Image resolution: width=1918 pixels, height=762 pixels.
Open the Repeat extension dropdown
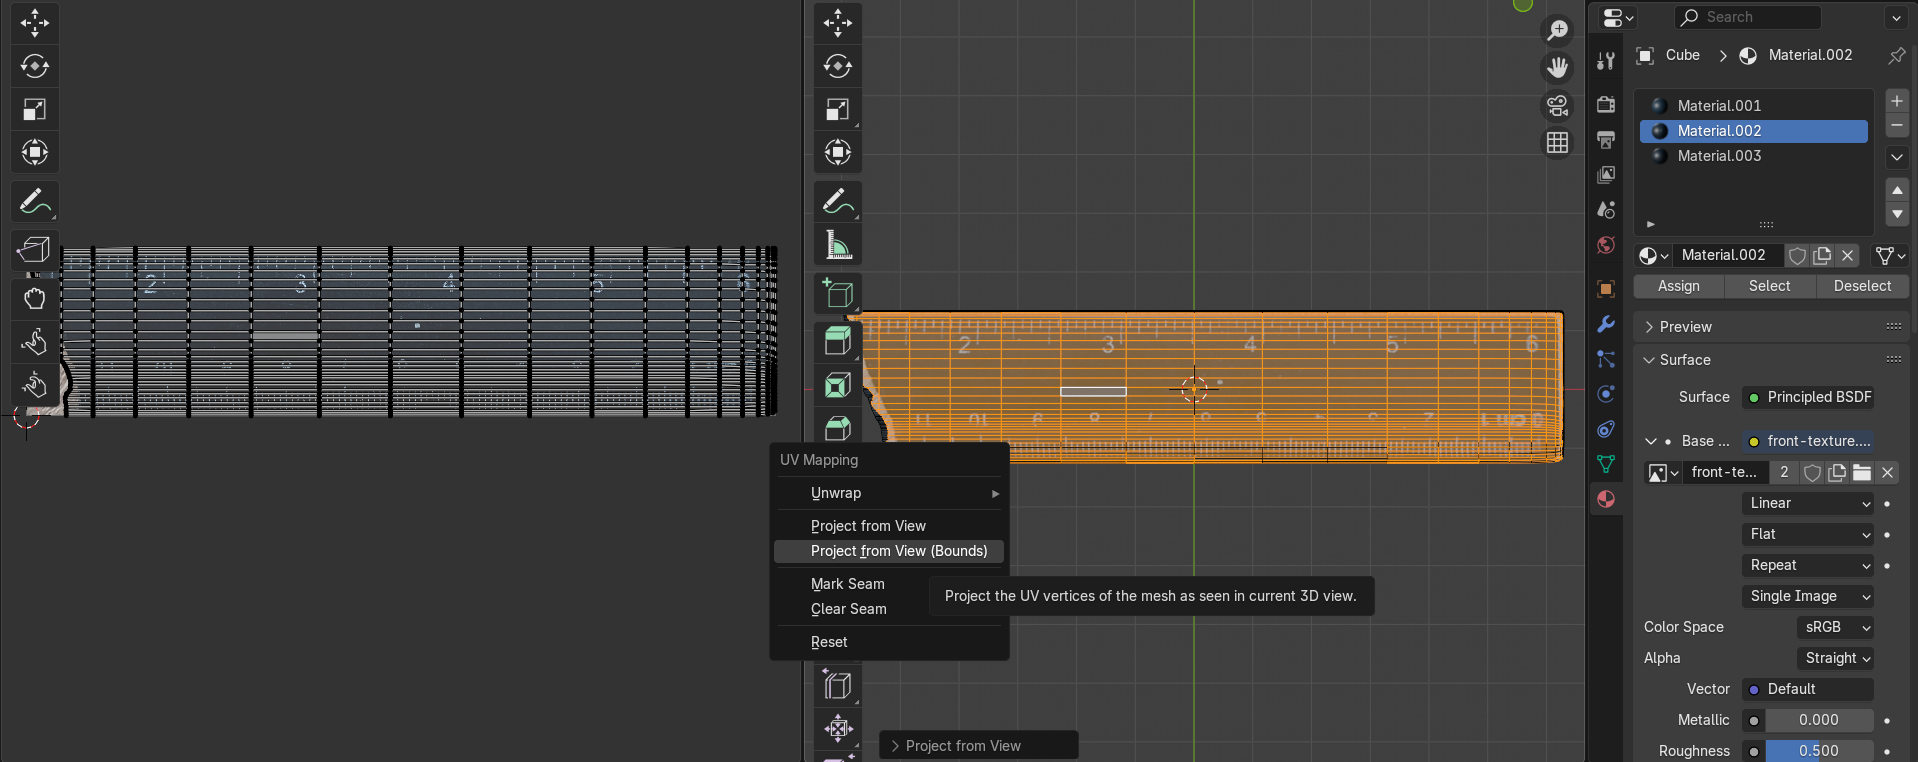[1808, 565]
